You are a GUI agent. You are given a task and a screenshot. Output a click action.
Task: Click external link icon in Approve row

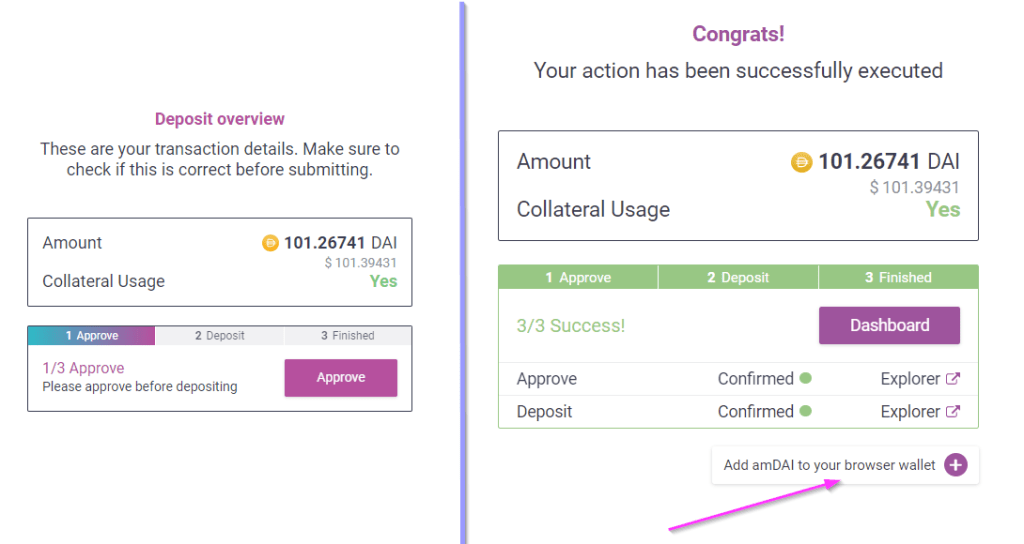[x=953, y=379]
